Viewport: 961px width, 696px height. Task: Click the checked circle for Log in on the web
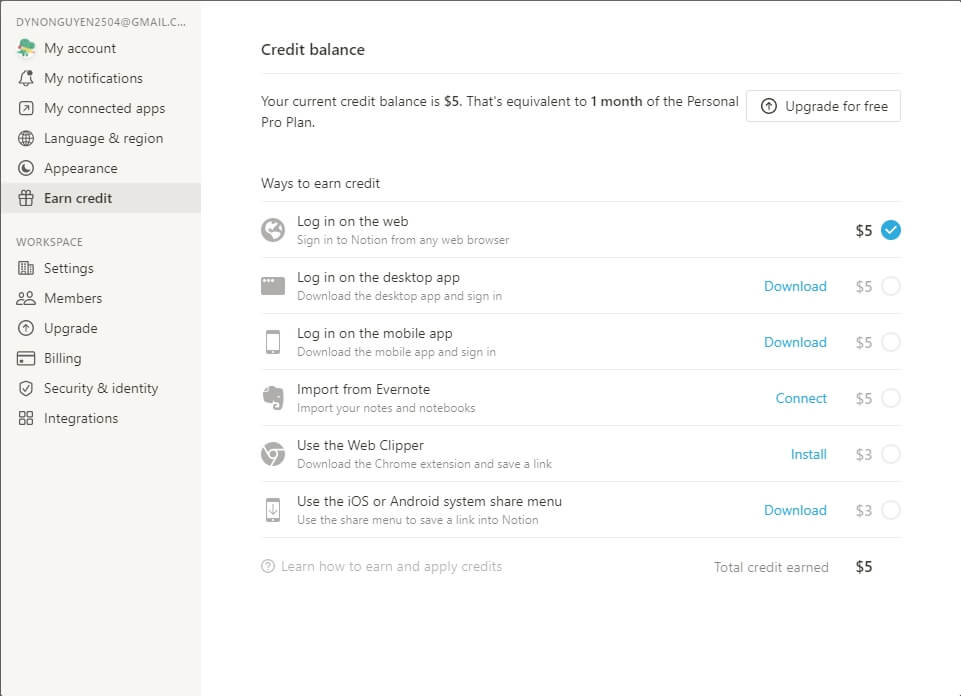click(891, 230)
